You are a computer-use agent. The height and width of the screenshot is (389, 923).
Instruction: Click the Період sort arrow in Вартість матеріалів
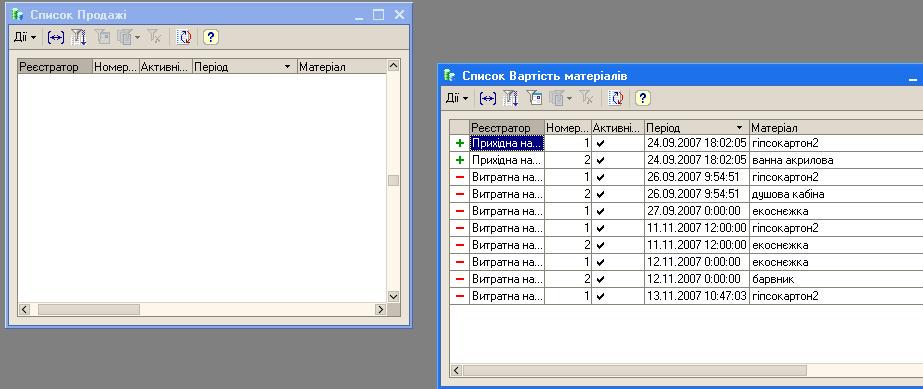pos(739,128)
